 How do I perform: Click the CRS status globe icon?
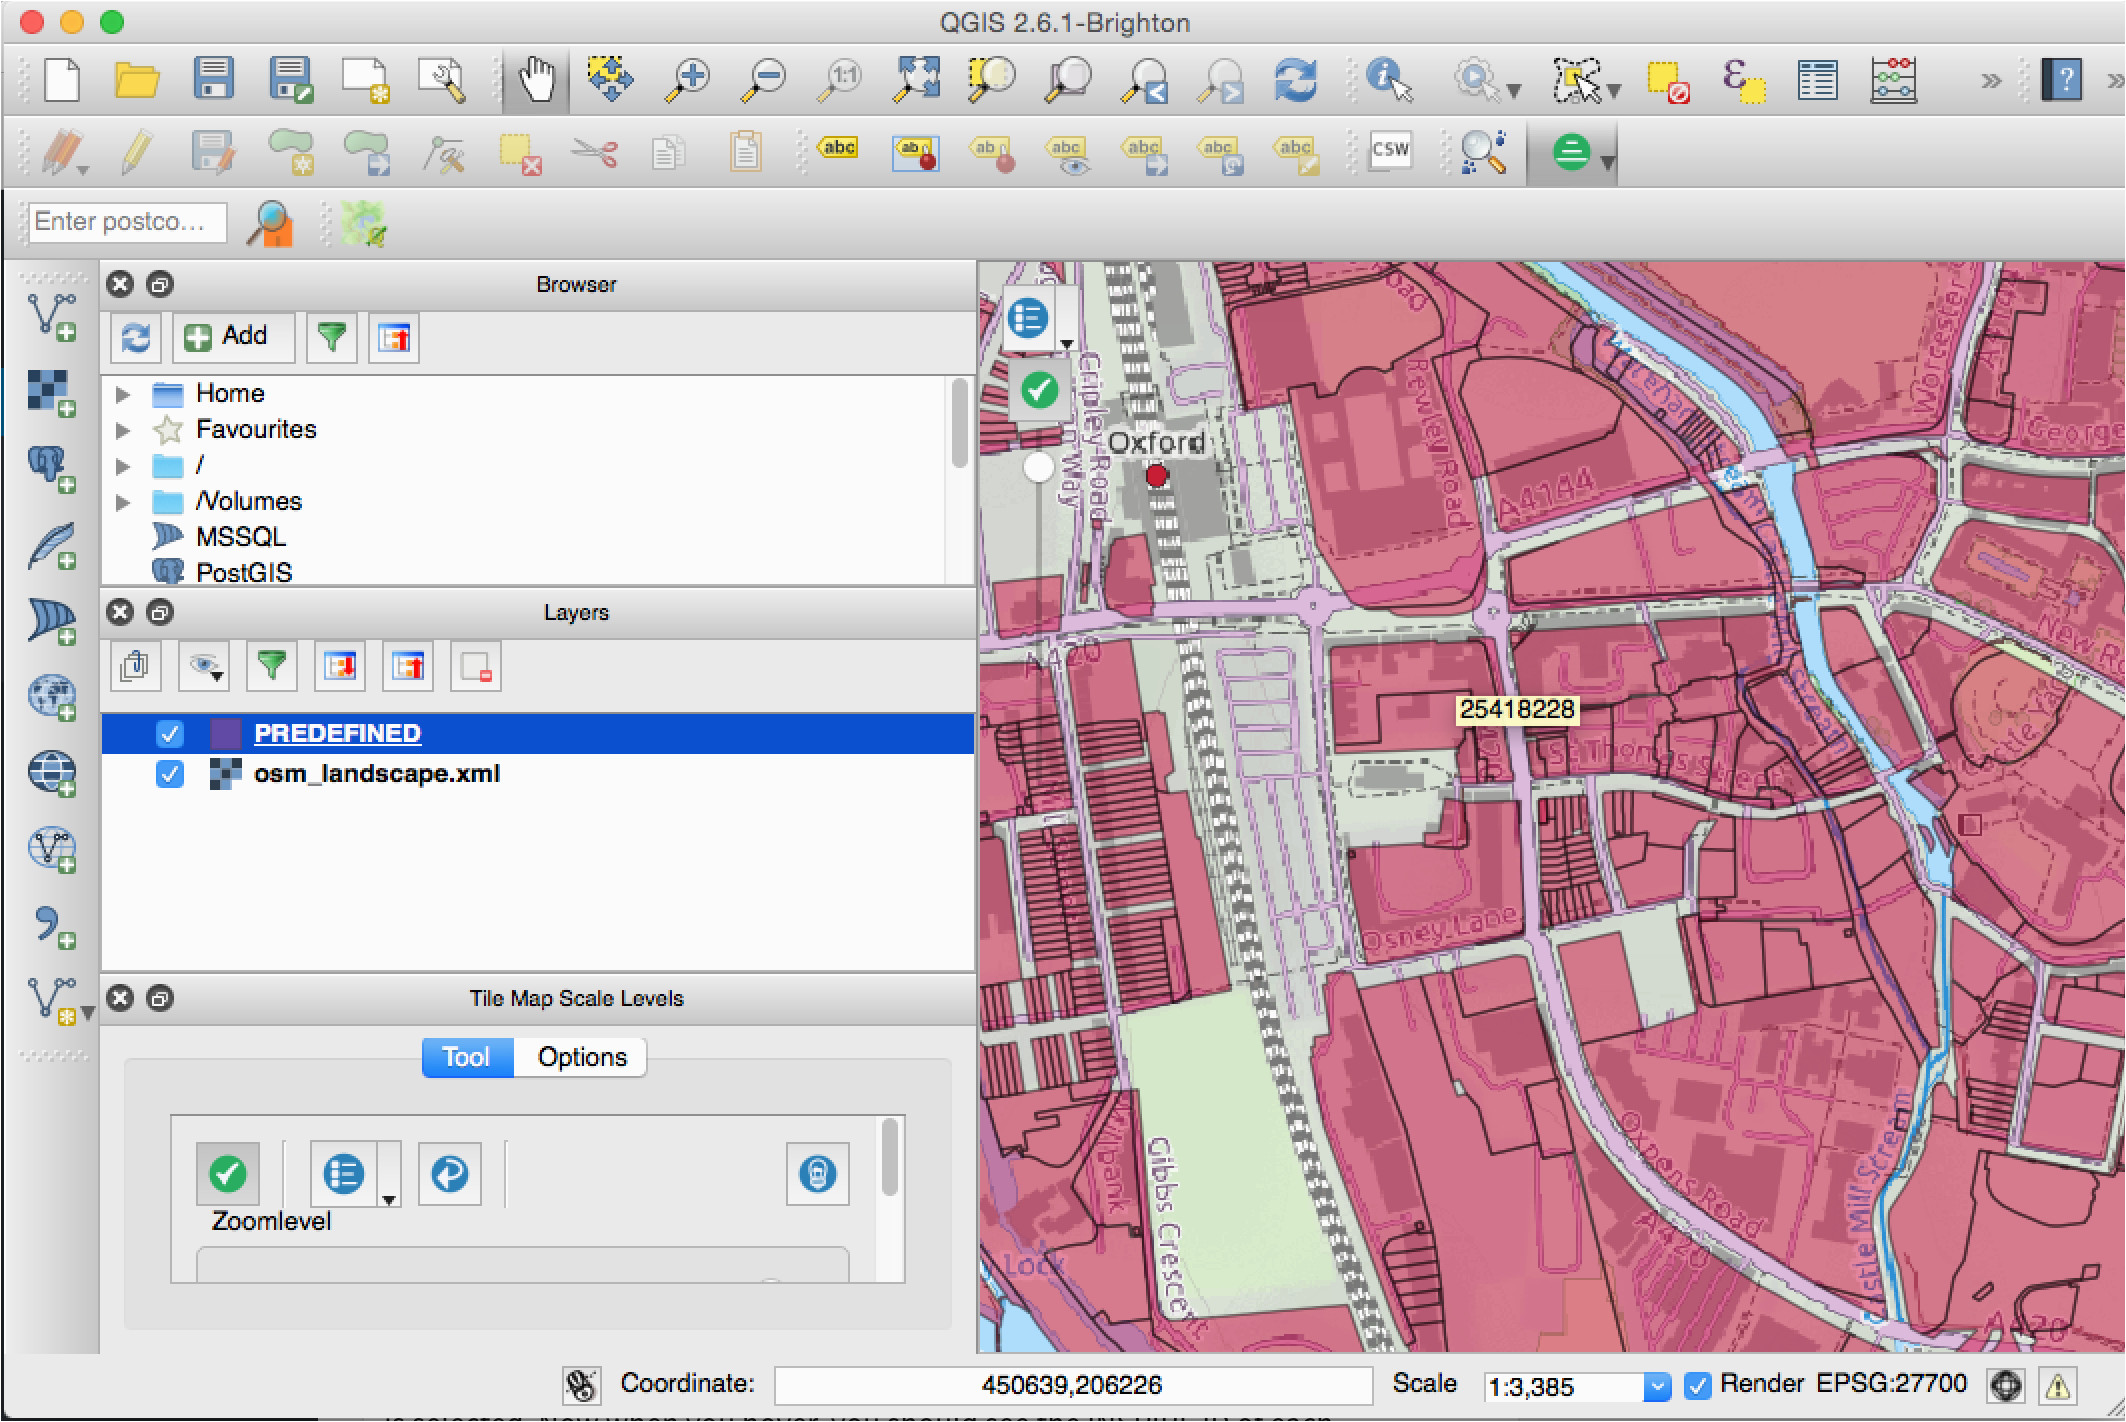[2007, 1385]
